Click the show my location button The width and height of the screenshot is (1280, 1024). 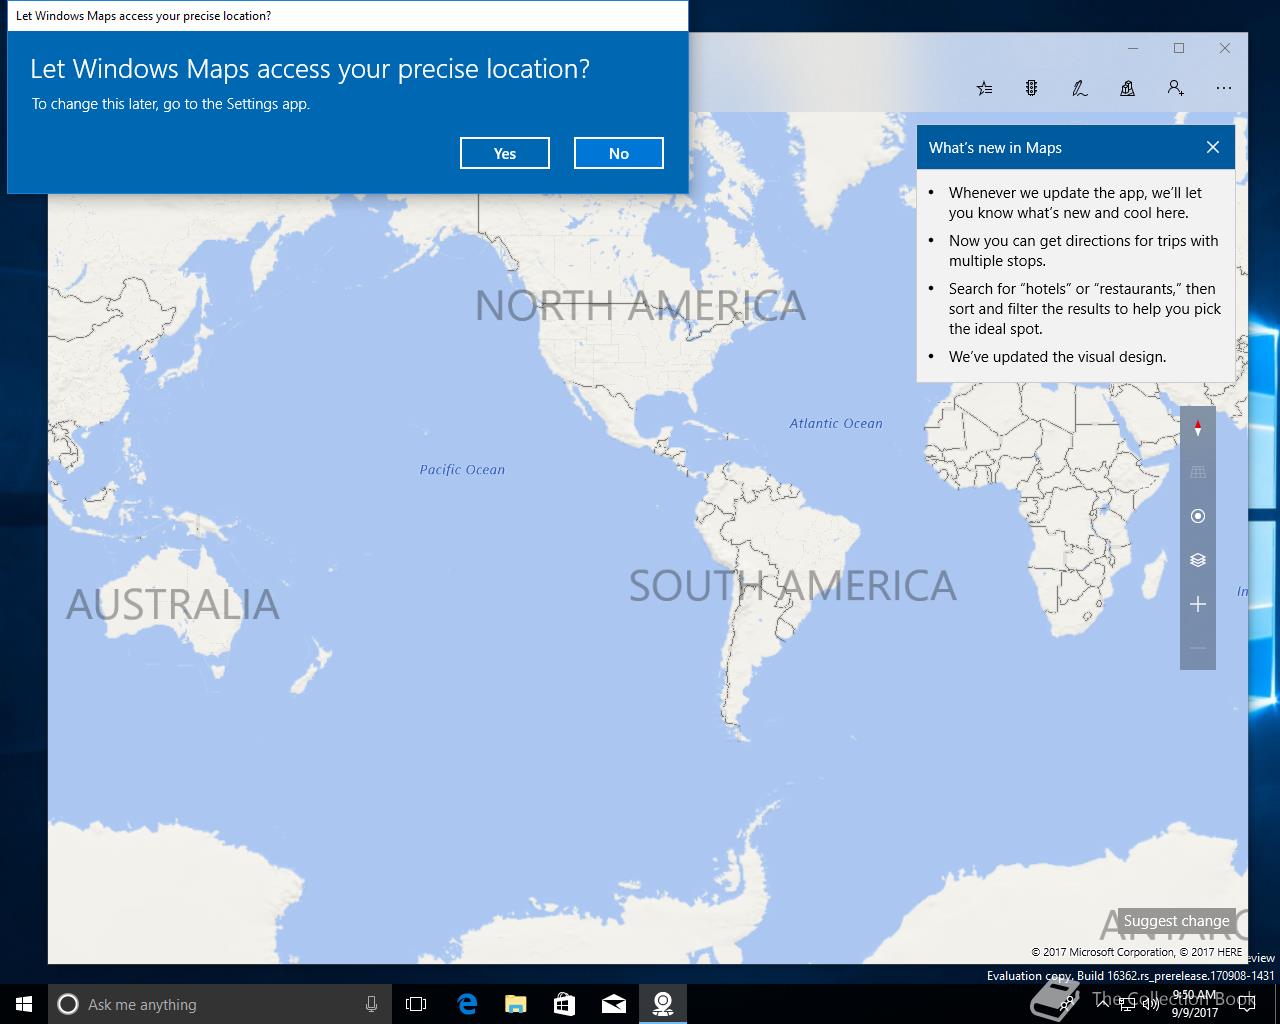[x=1198, y=516]
